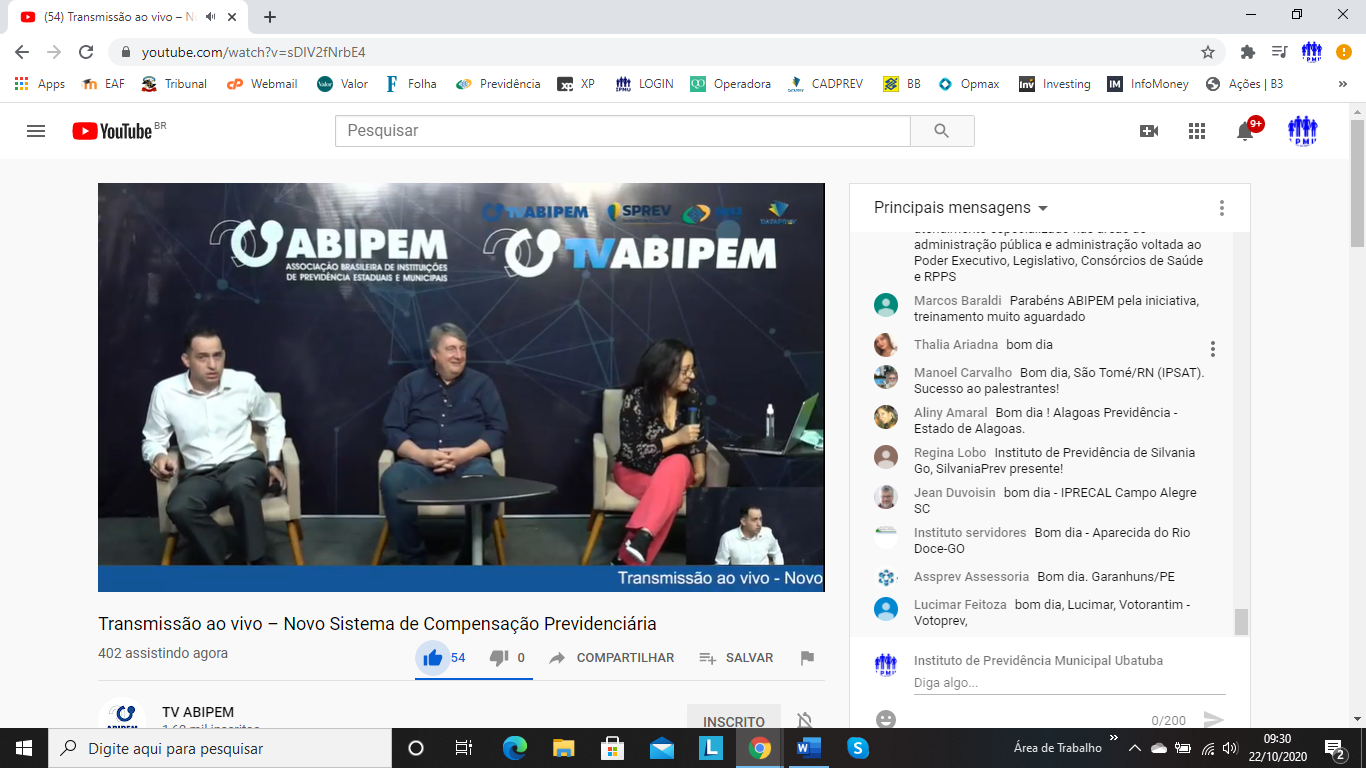
Task: Click the Pesquisar search field
Action: coord(623,131)
